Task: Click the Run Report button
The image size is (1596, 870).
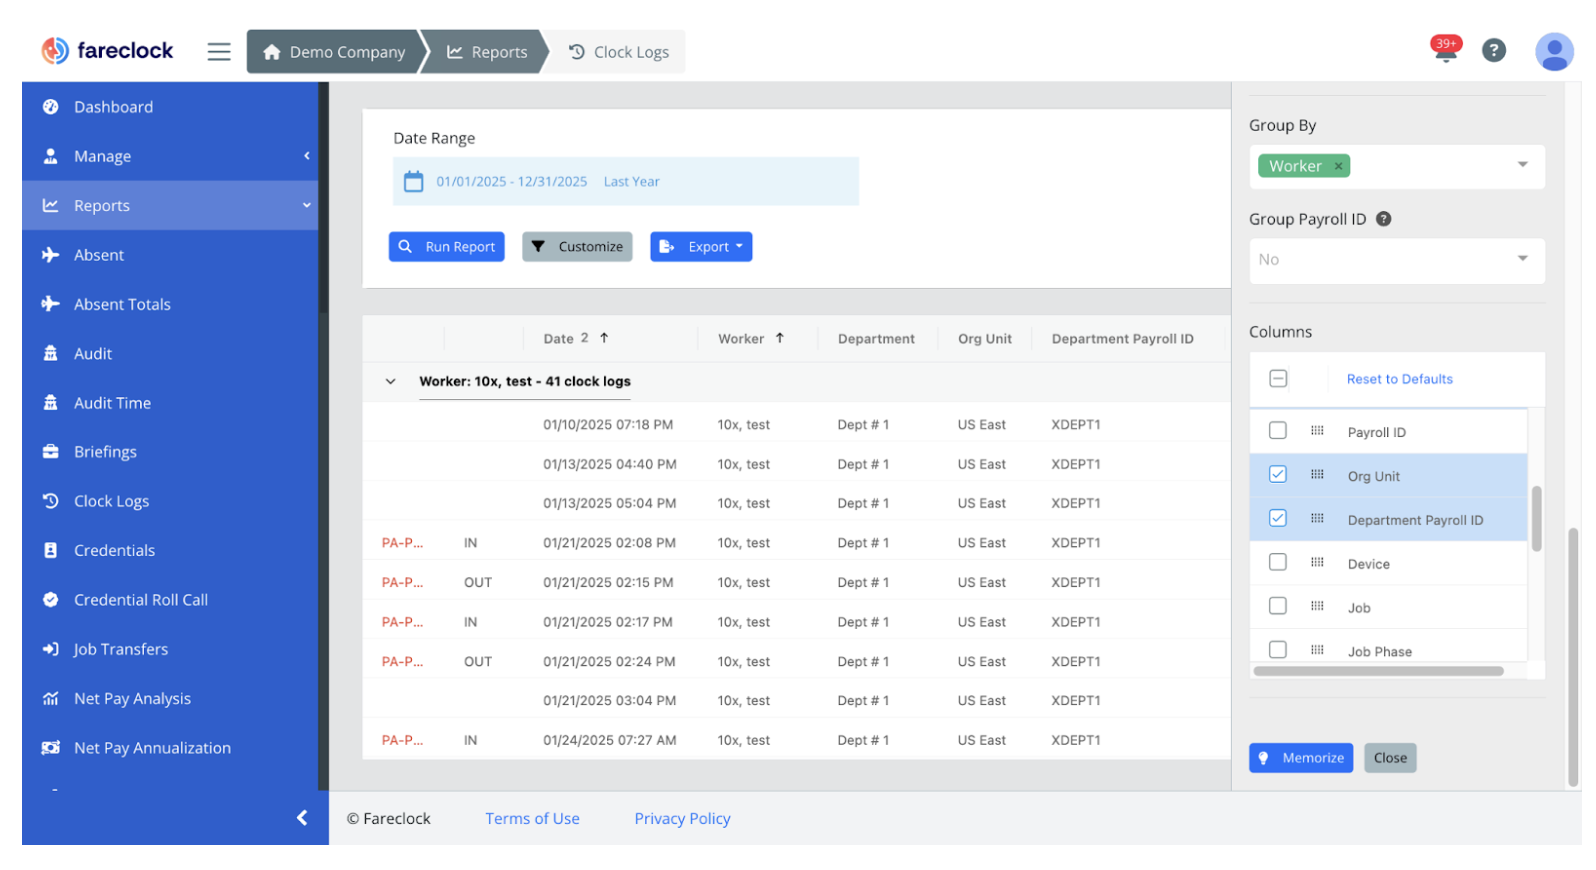Action: (446, 247)
